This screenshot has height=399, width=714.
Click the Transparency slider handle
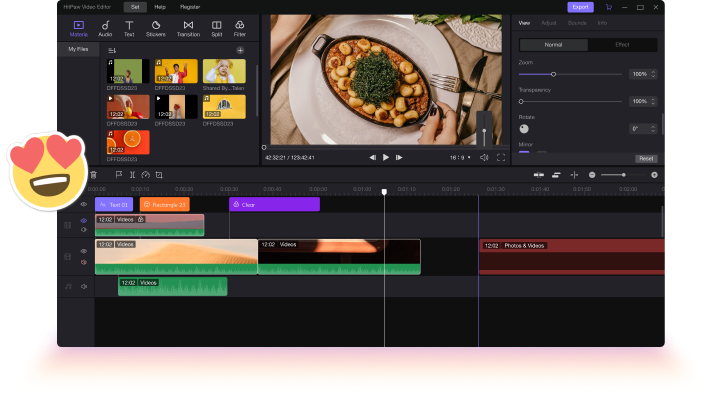tap(521, 101)
